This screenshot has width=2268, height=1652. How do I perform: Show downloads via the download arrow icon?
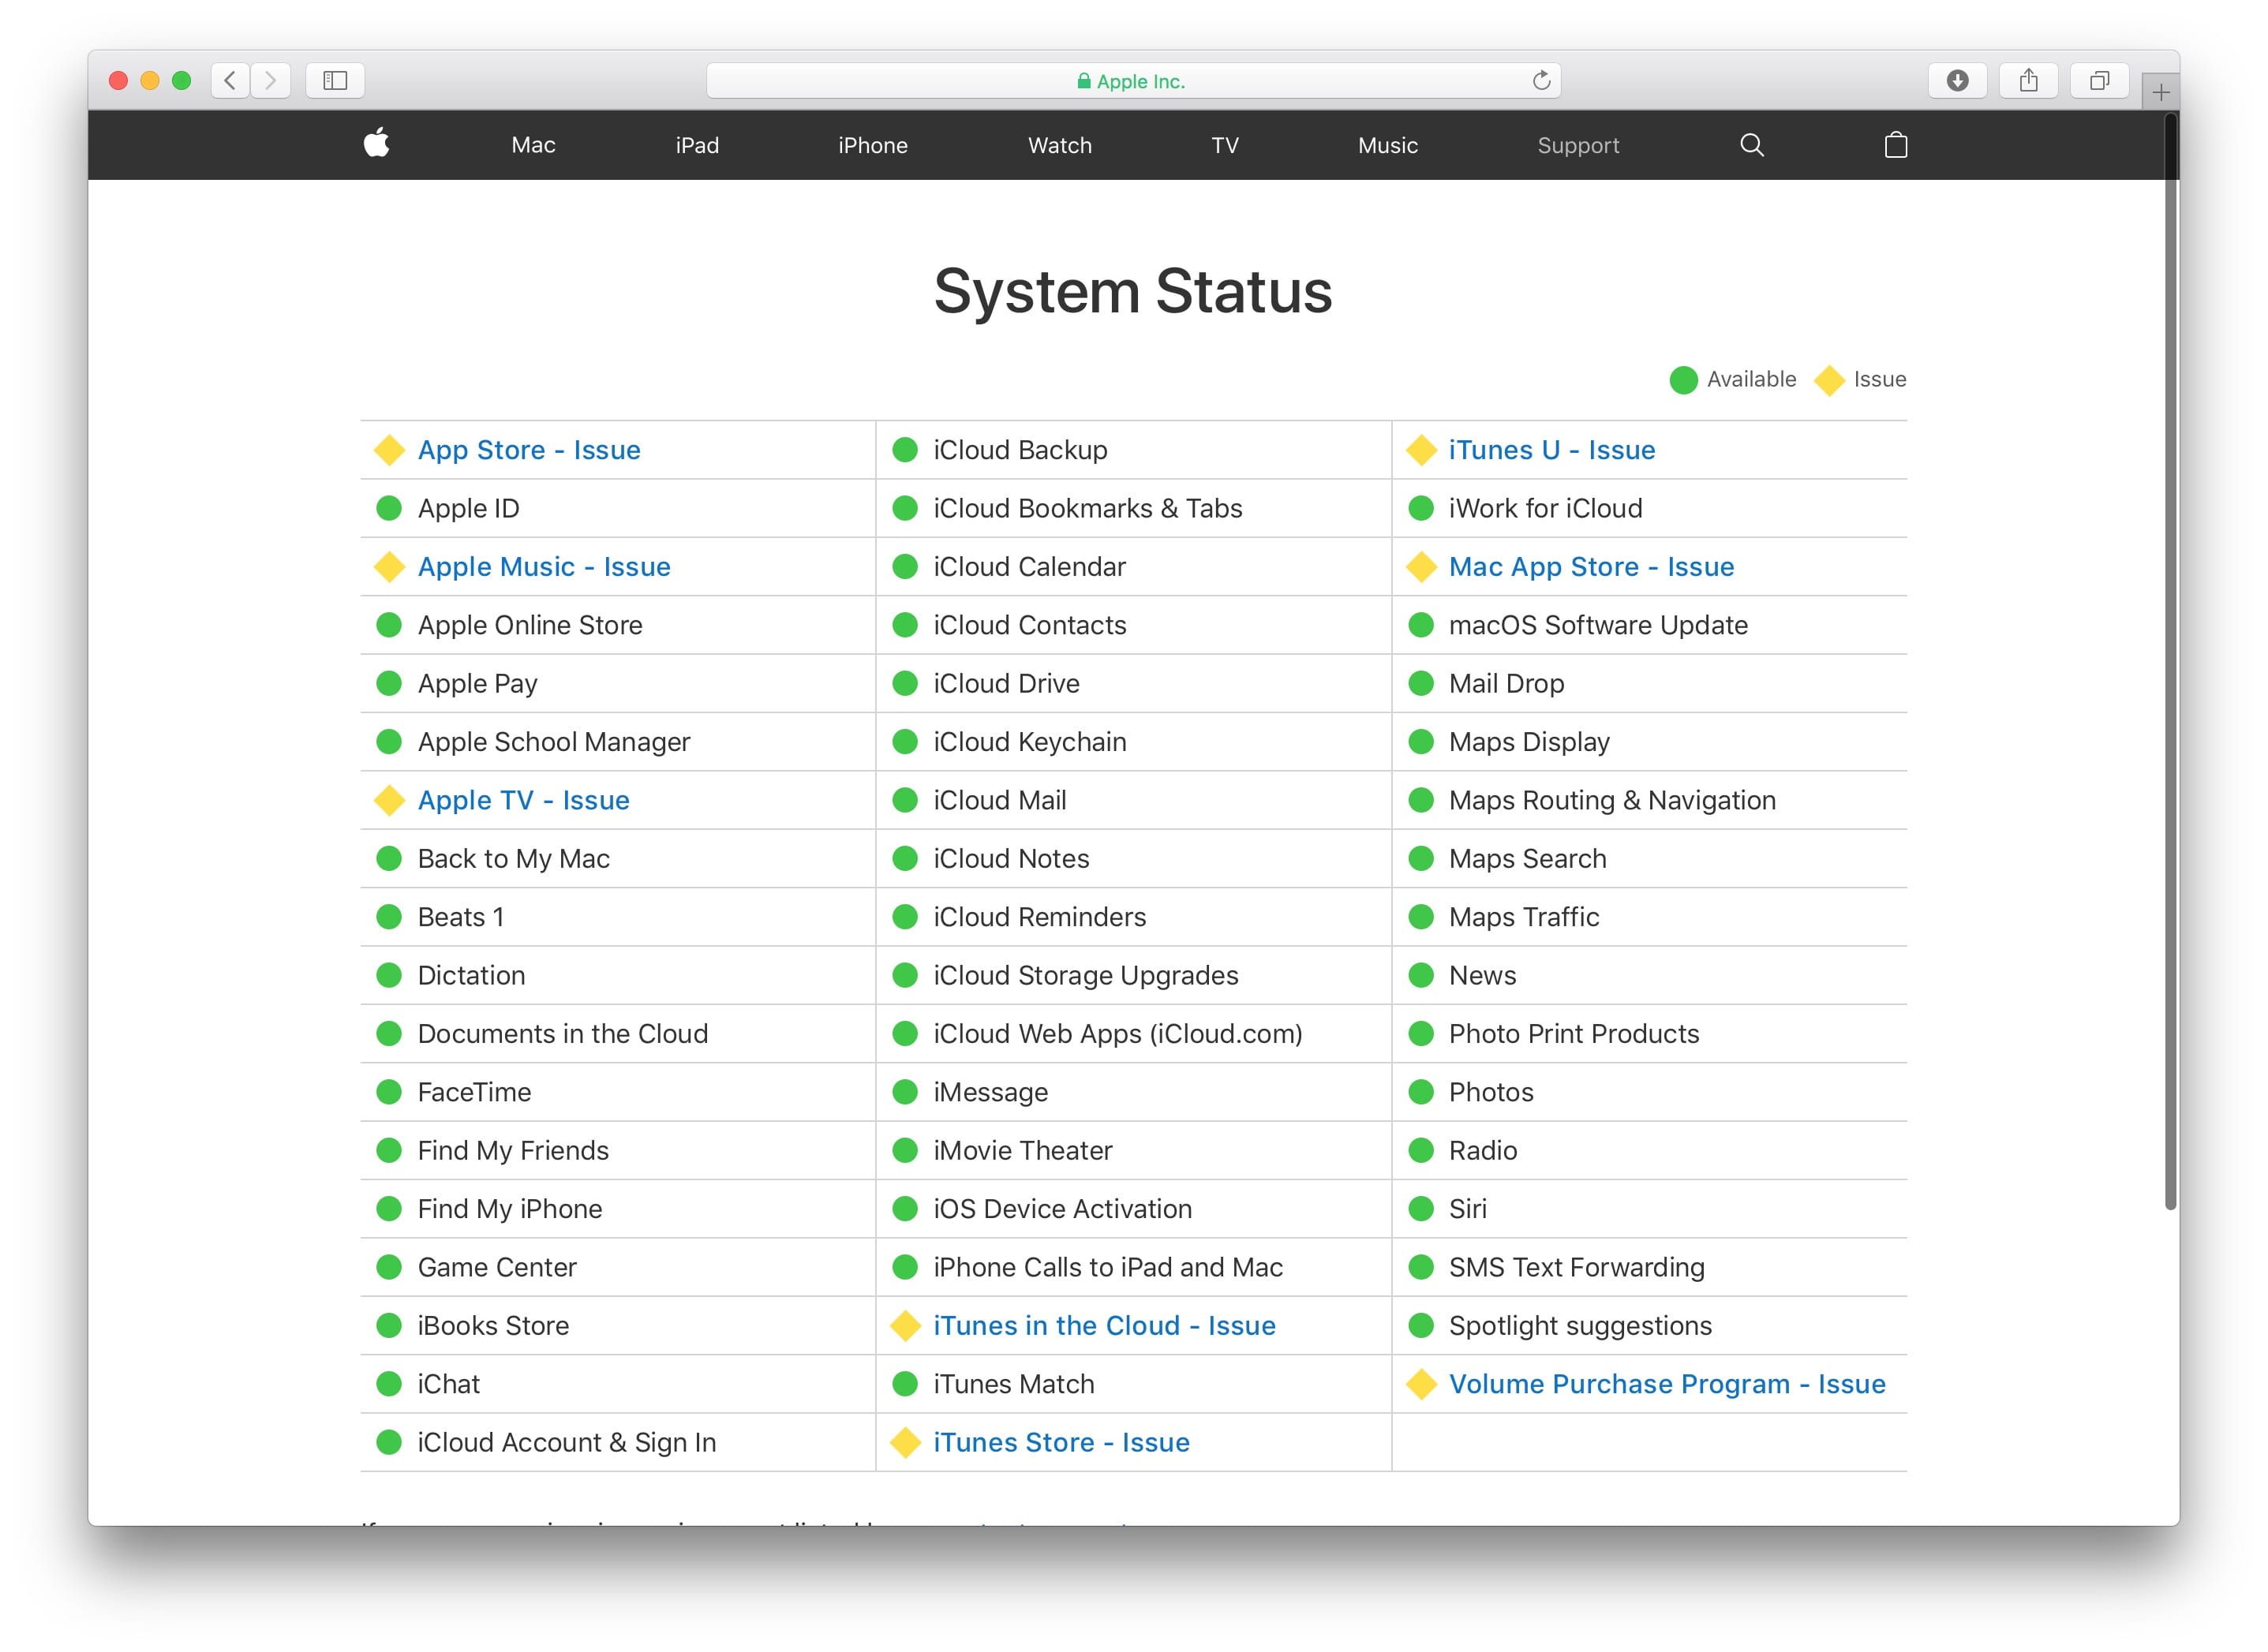pos(1957,80)
